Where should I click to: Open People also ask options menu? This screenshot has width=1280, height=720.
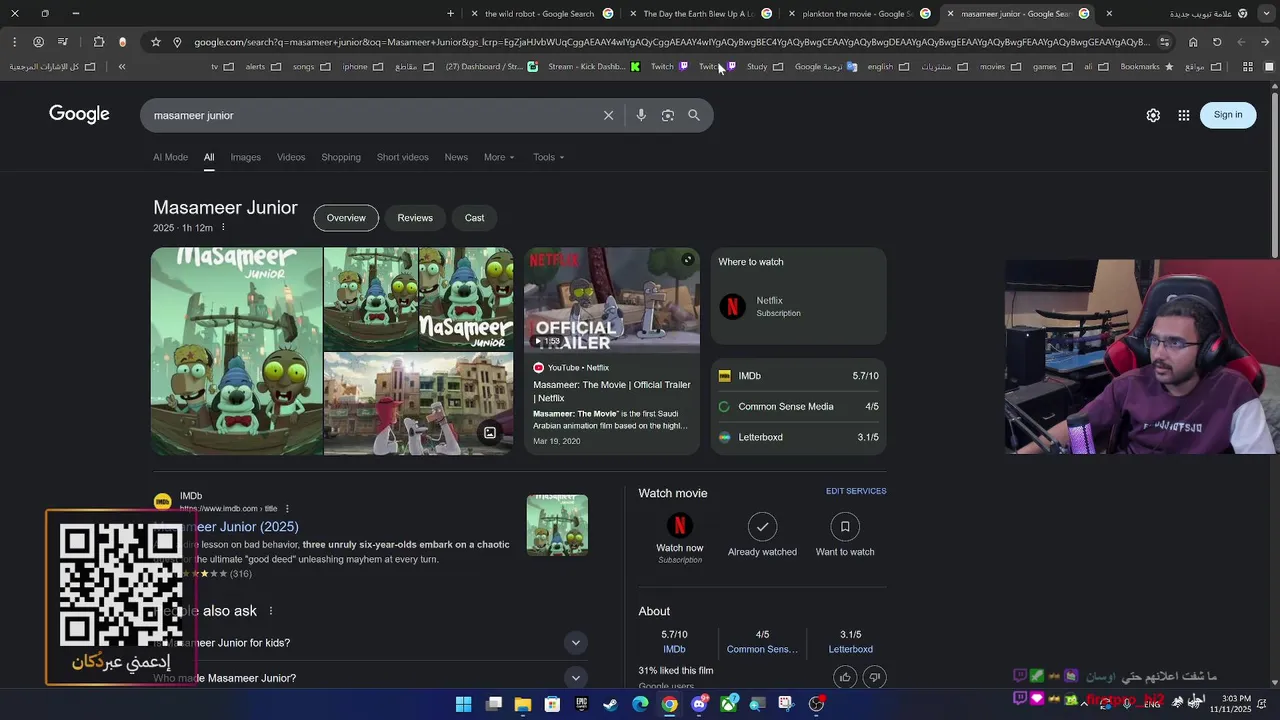coord(270,611)
